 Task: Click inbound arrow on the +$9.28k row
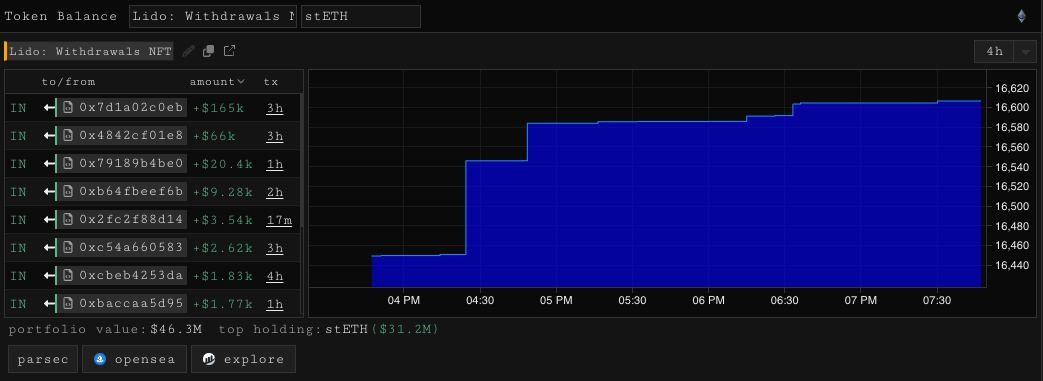[x=49, y=191]
